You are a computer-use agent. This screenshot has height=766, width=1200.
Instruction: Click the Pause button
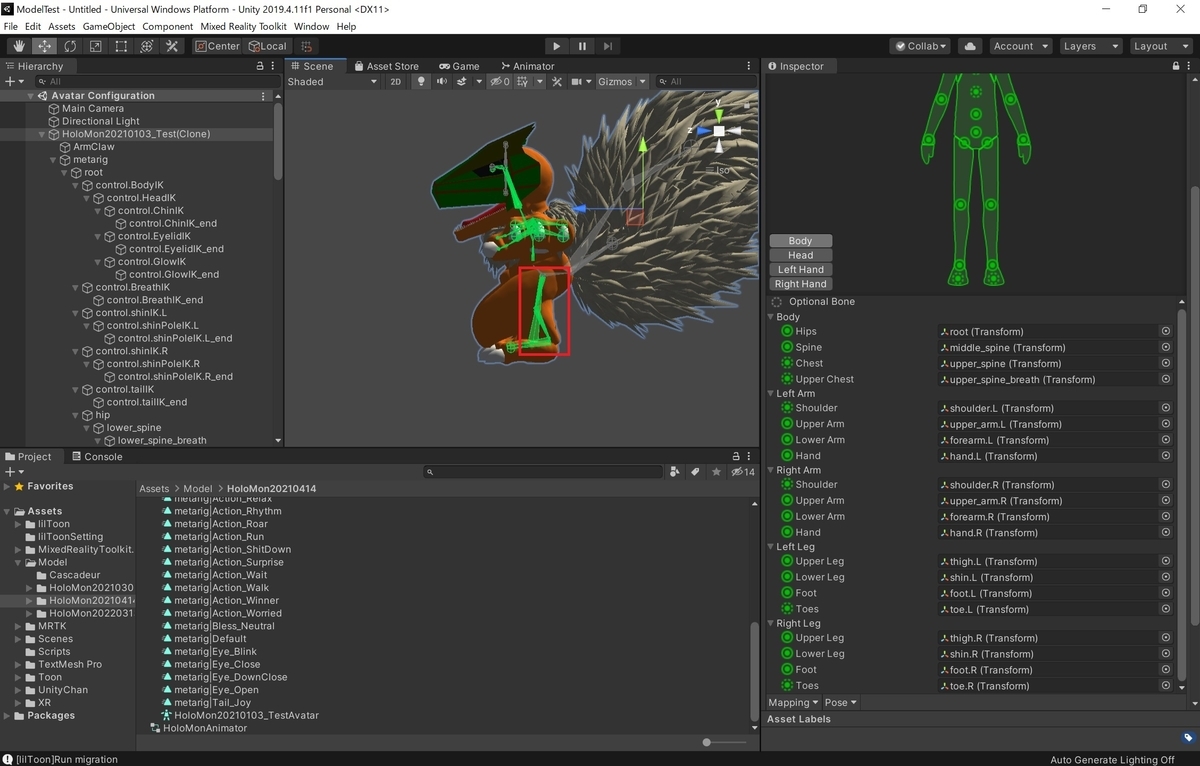[582, 46]
